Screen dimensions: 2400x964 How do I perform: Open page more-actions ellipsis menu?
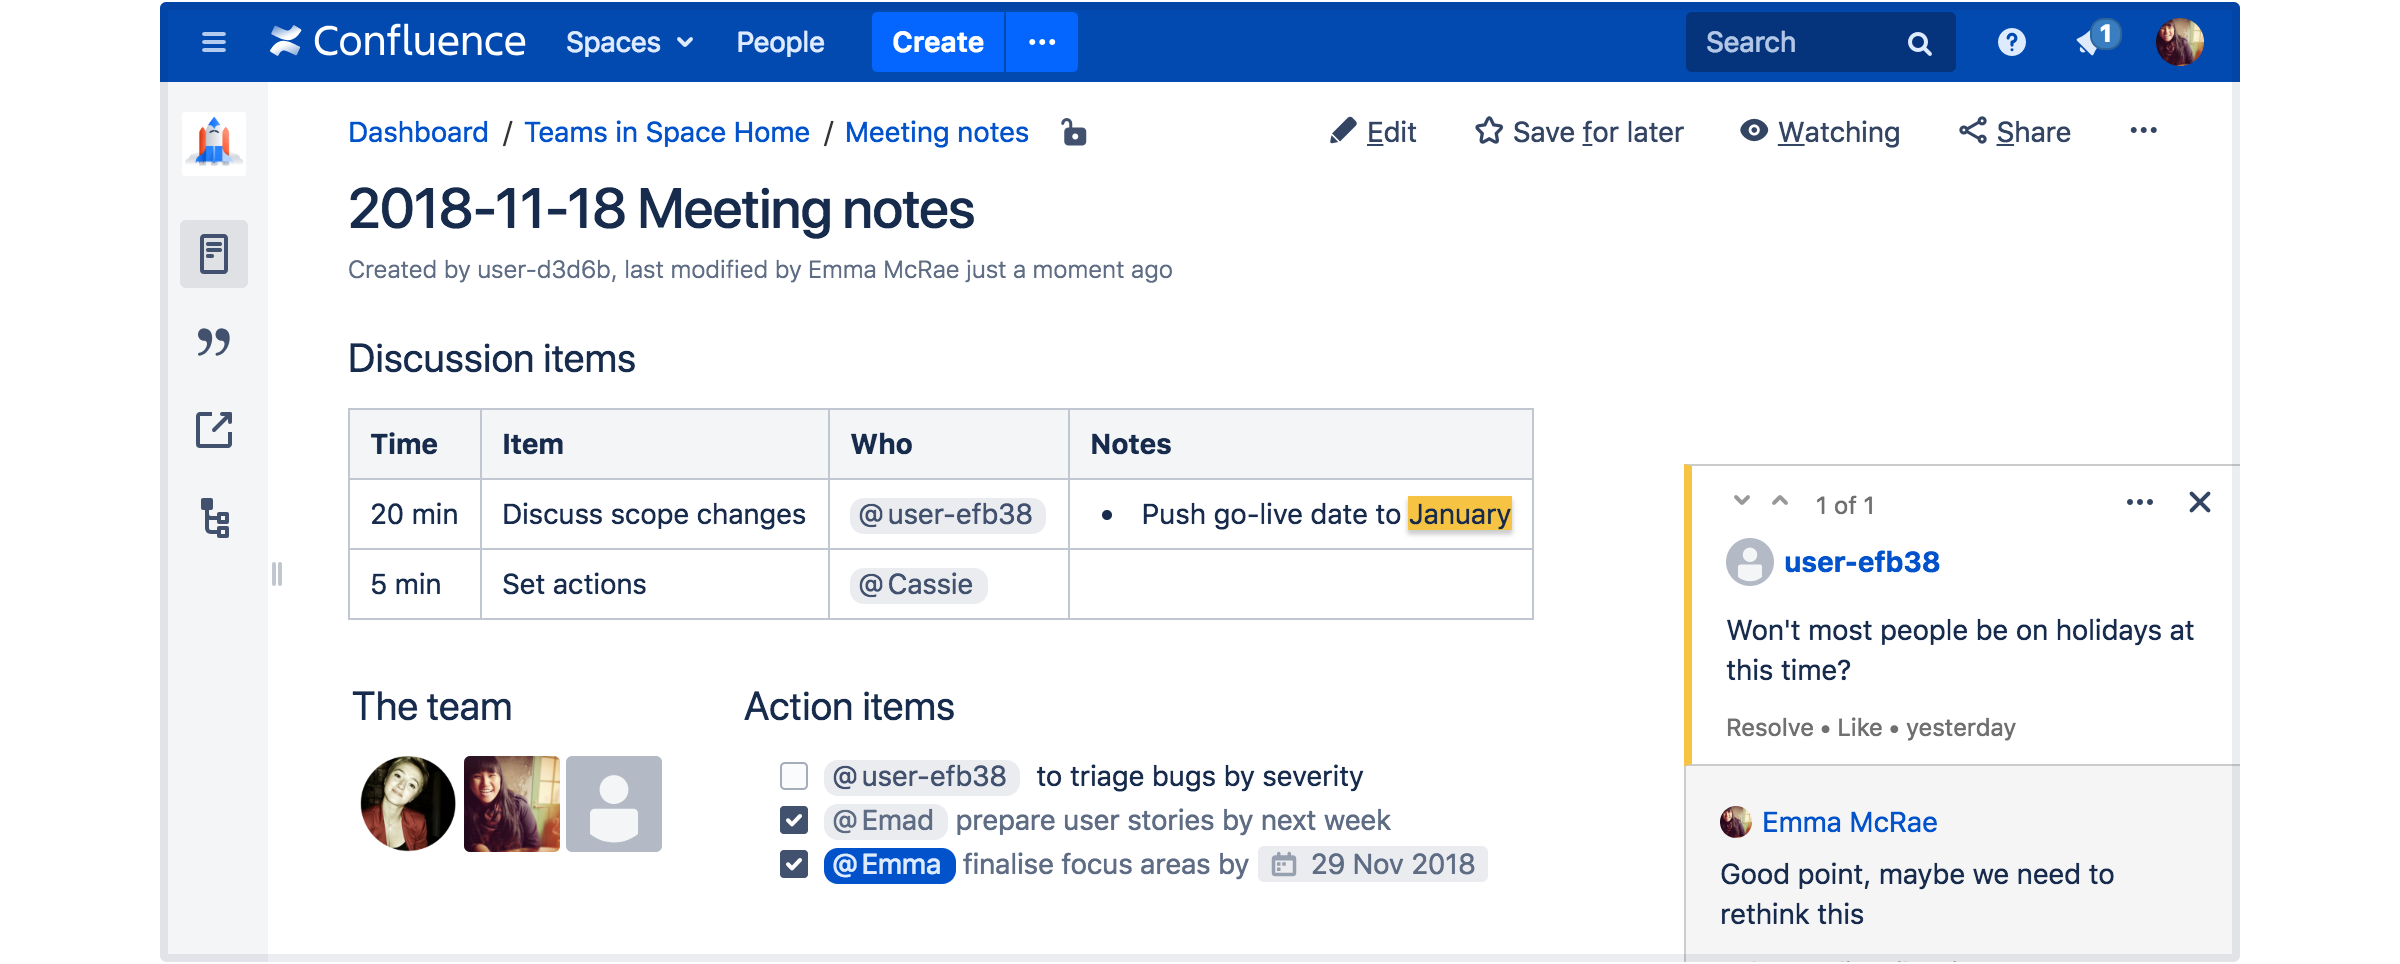pyautogui.click(x=2143, y=131)
